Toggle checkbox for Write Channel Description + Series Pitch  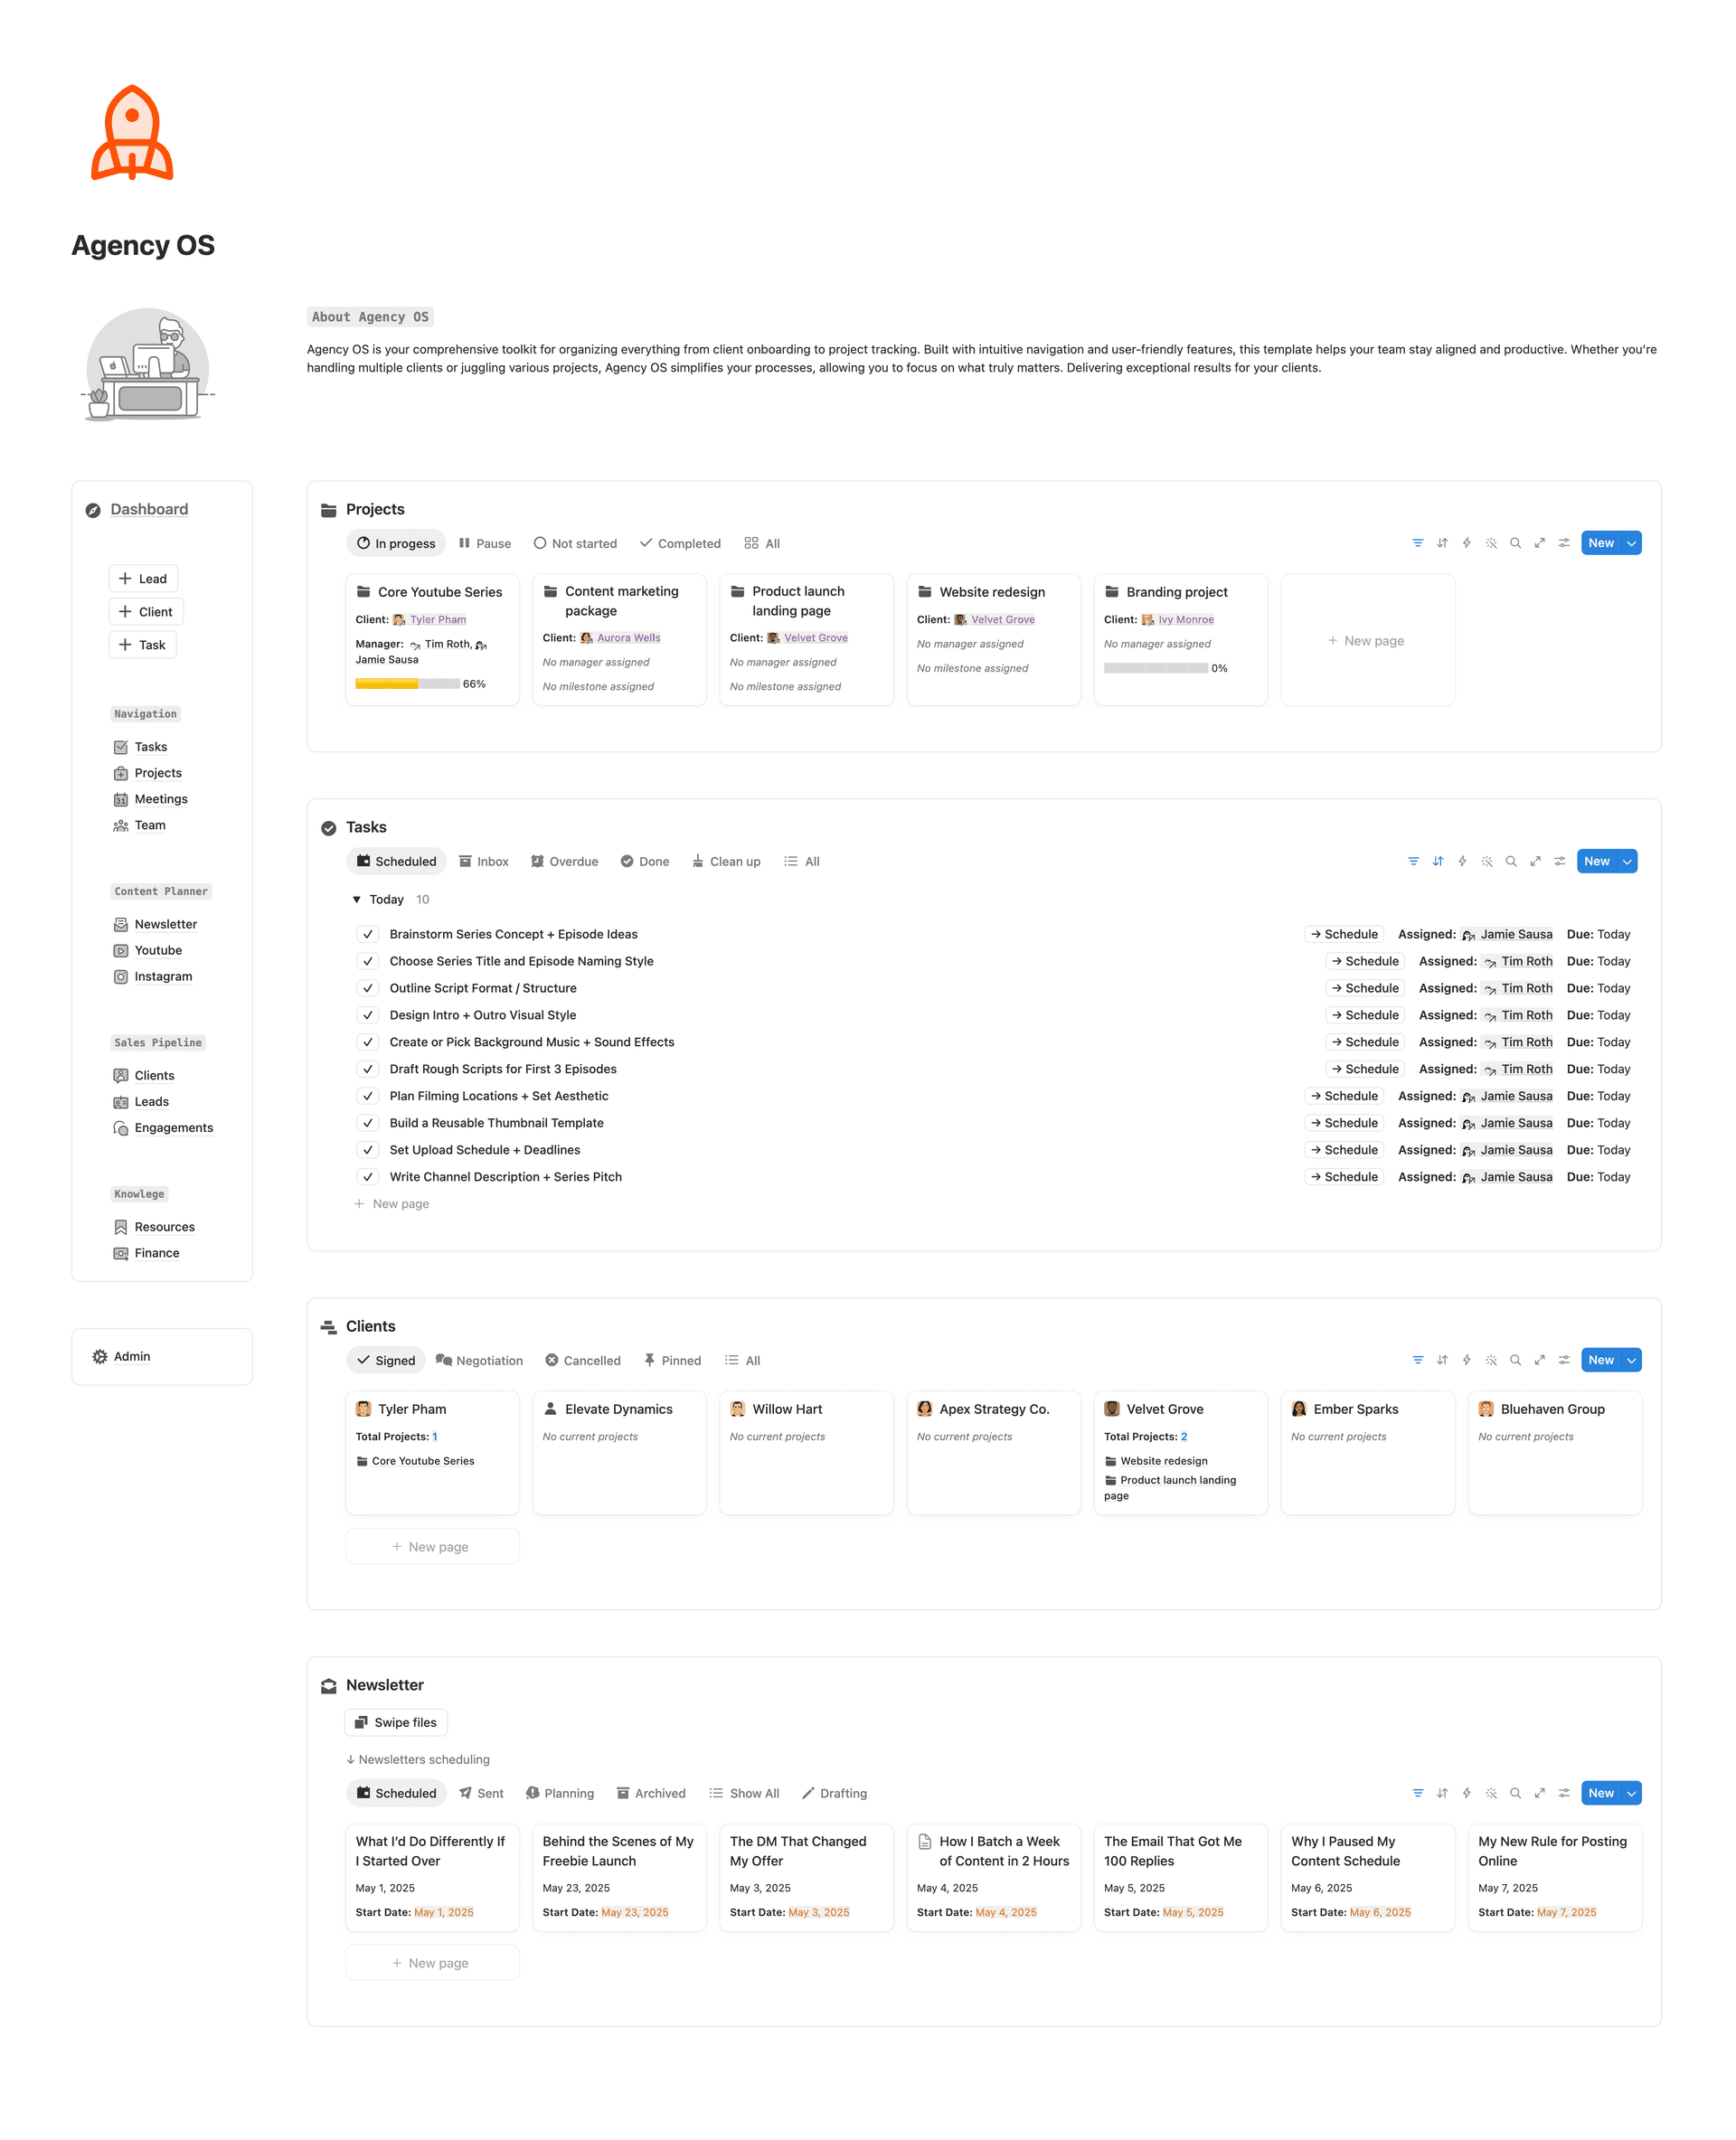tap(368, 1177)
